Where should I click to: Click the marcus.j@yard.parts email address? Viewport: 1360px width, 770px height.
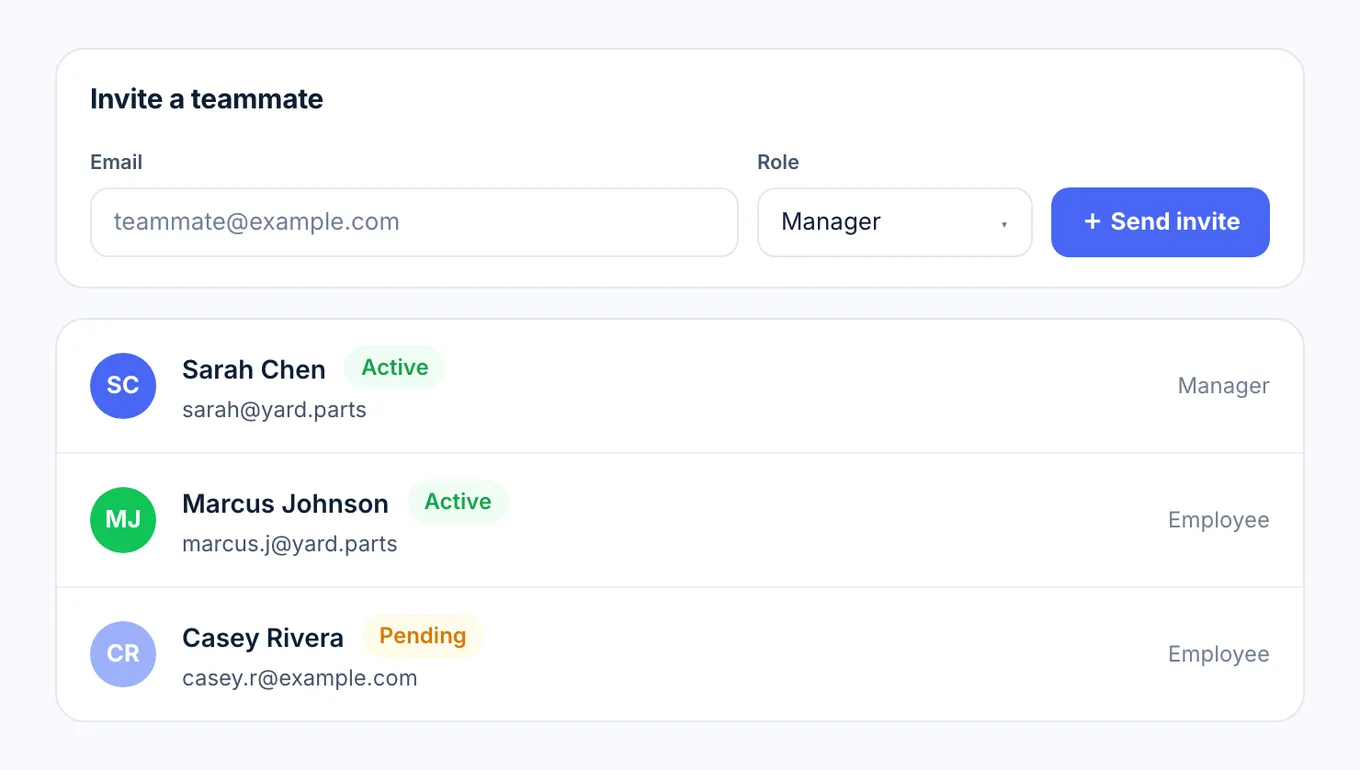pyautogui.click(x=290, y=544)
